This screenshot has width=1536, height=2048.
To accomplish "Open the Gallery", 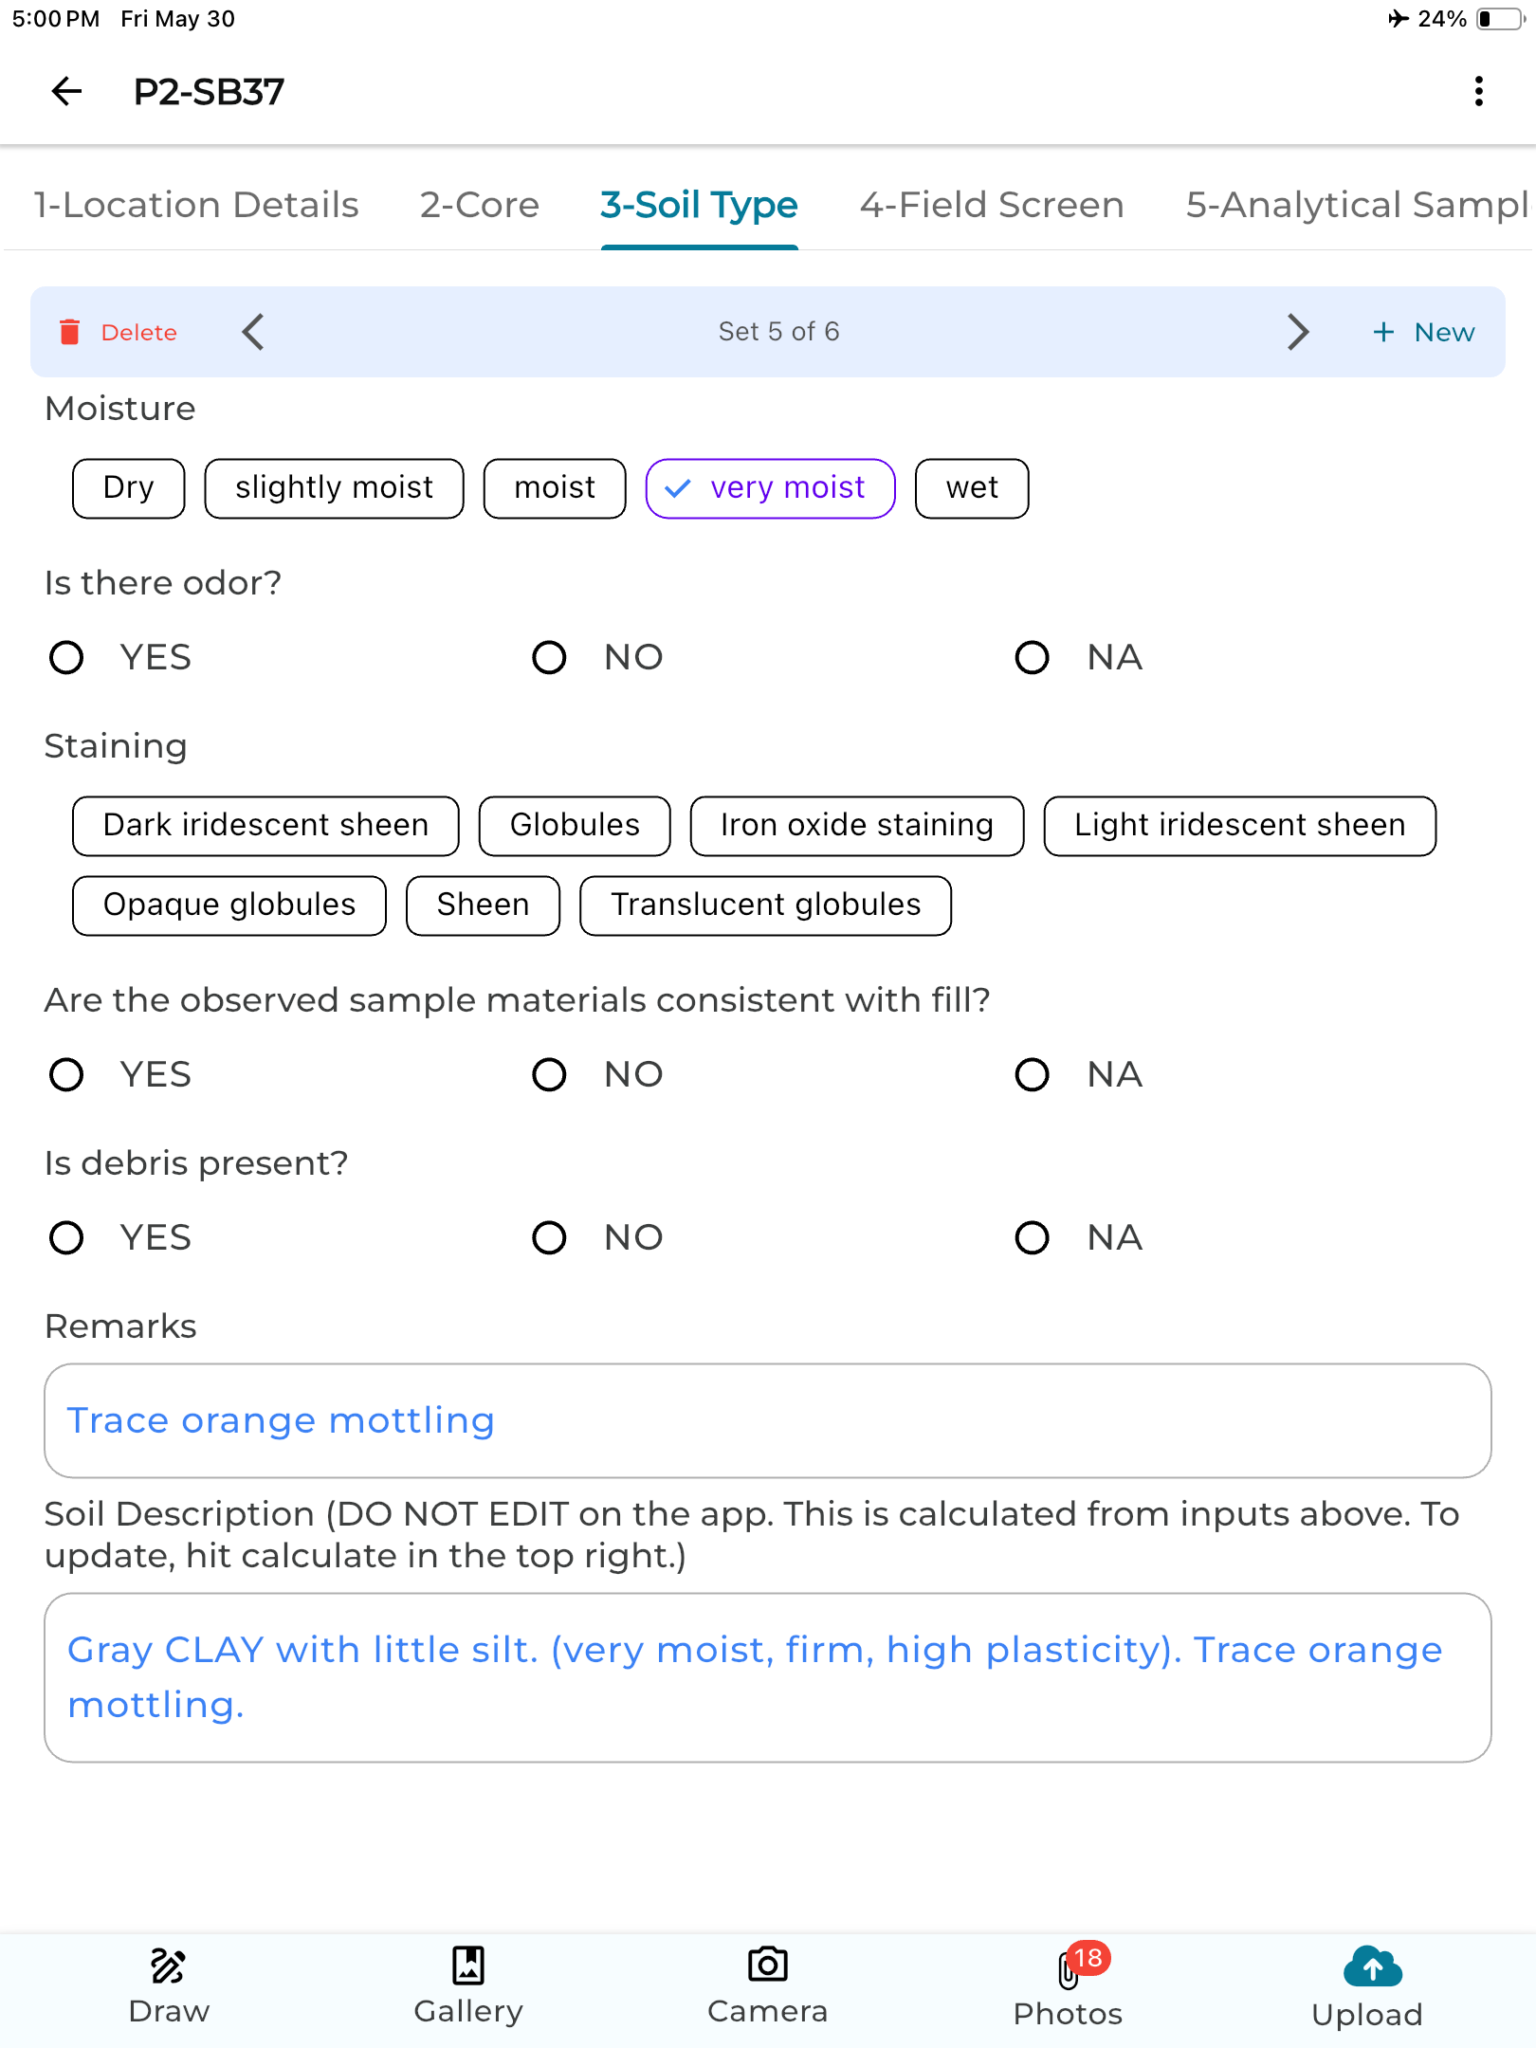I will 468,1985.
